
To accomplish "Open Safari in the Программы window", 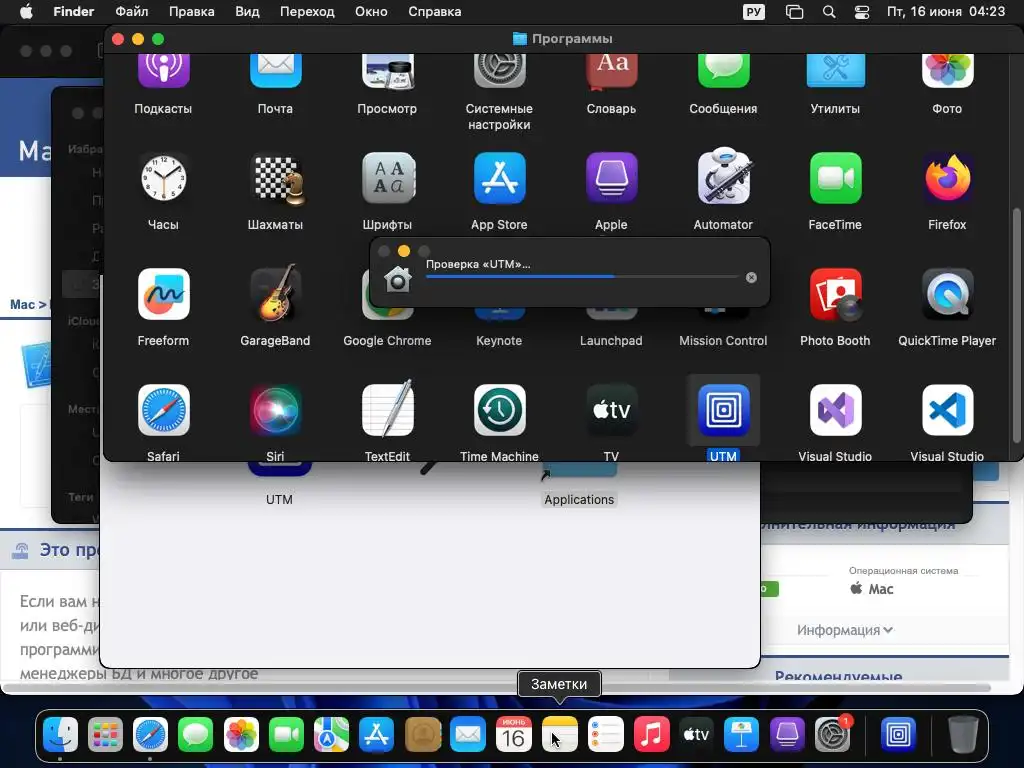I will coord(163,410).
